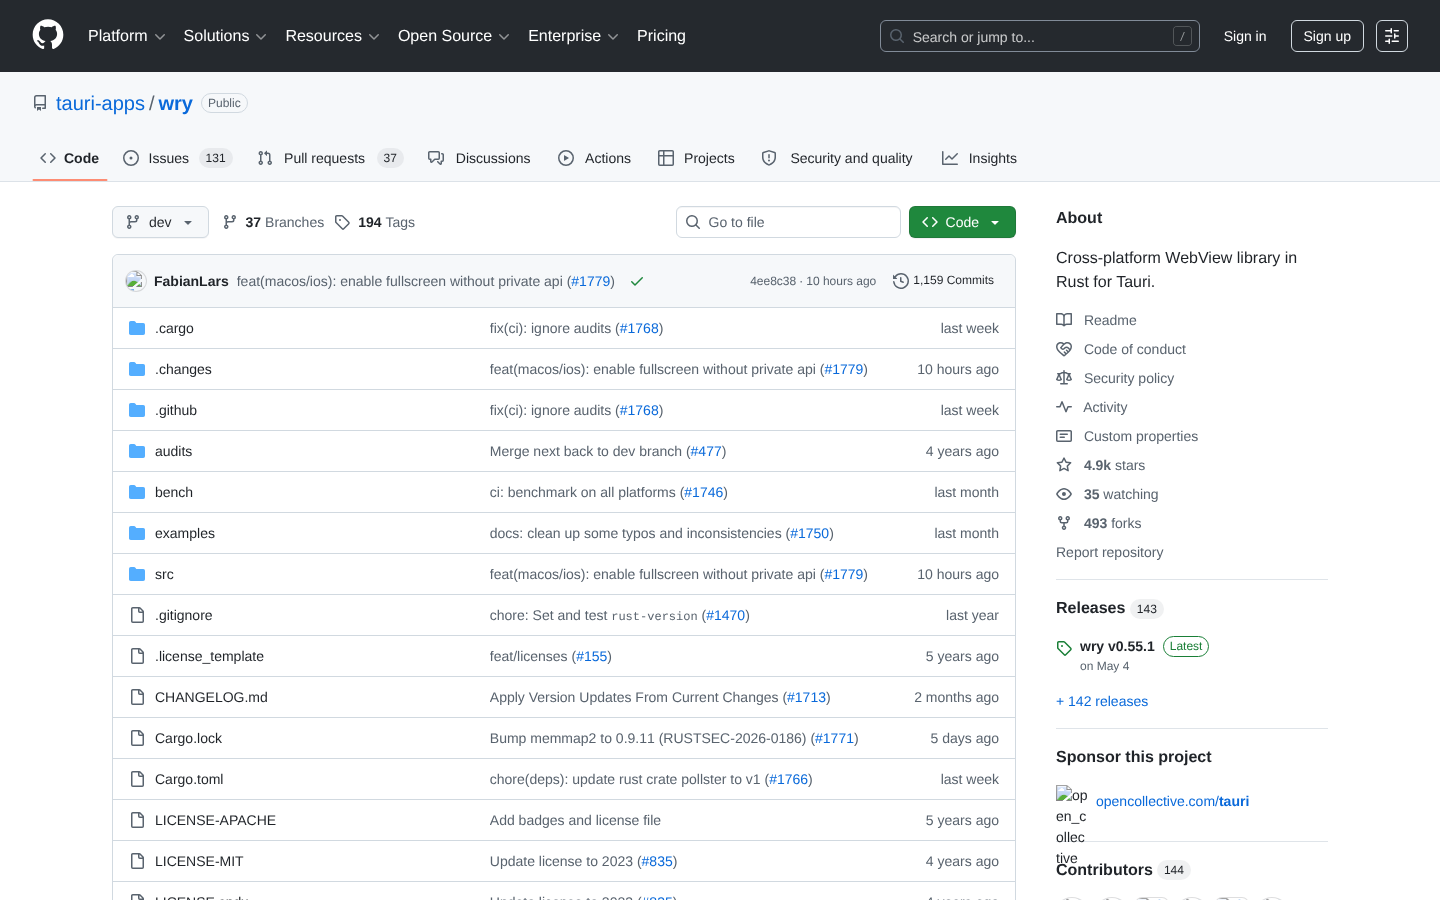Open the opencollective.com/tauri sponsor link

click(1172, 801)
